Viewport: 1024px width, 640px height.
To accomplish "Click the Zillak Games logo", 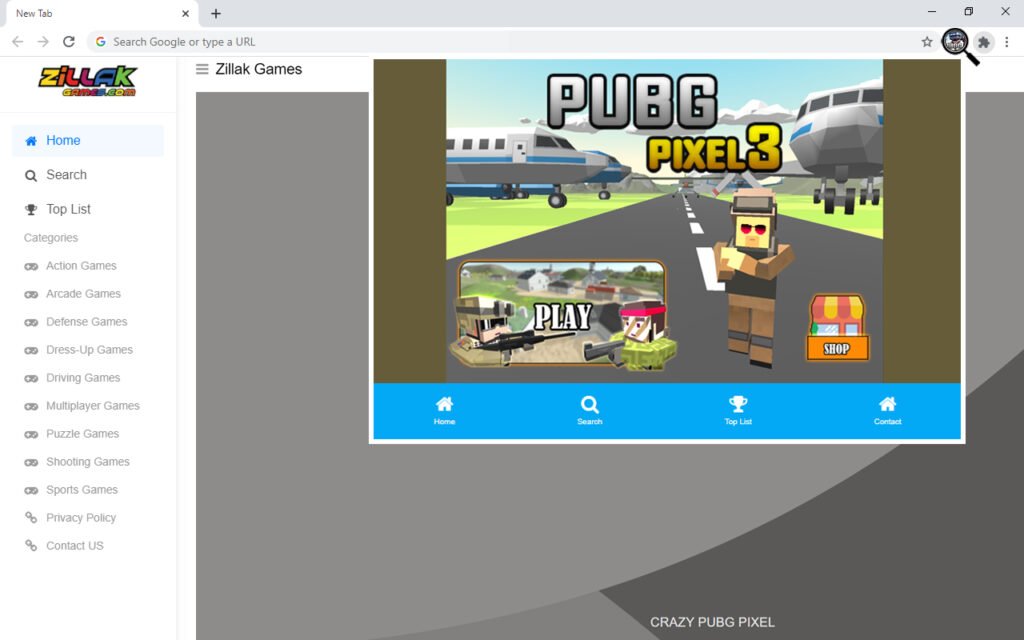I will (88, 81).
